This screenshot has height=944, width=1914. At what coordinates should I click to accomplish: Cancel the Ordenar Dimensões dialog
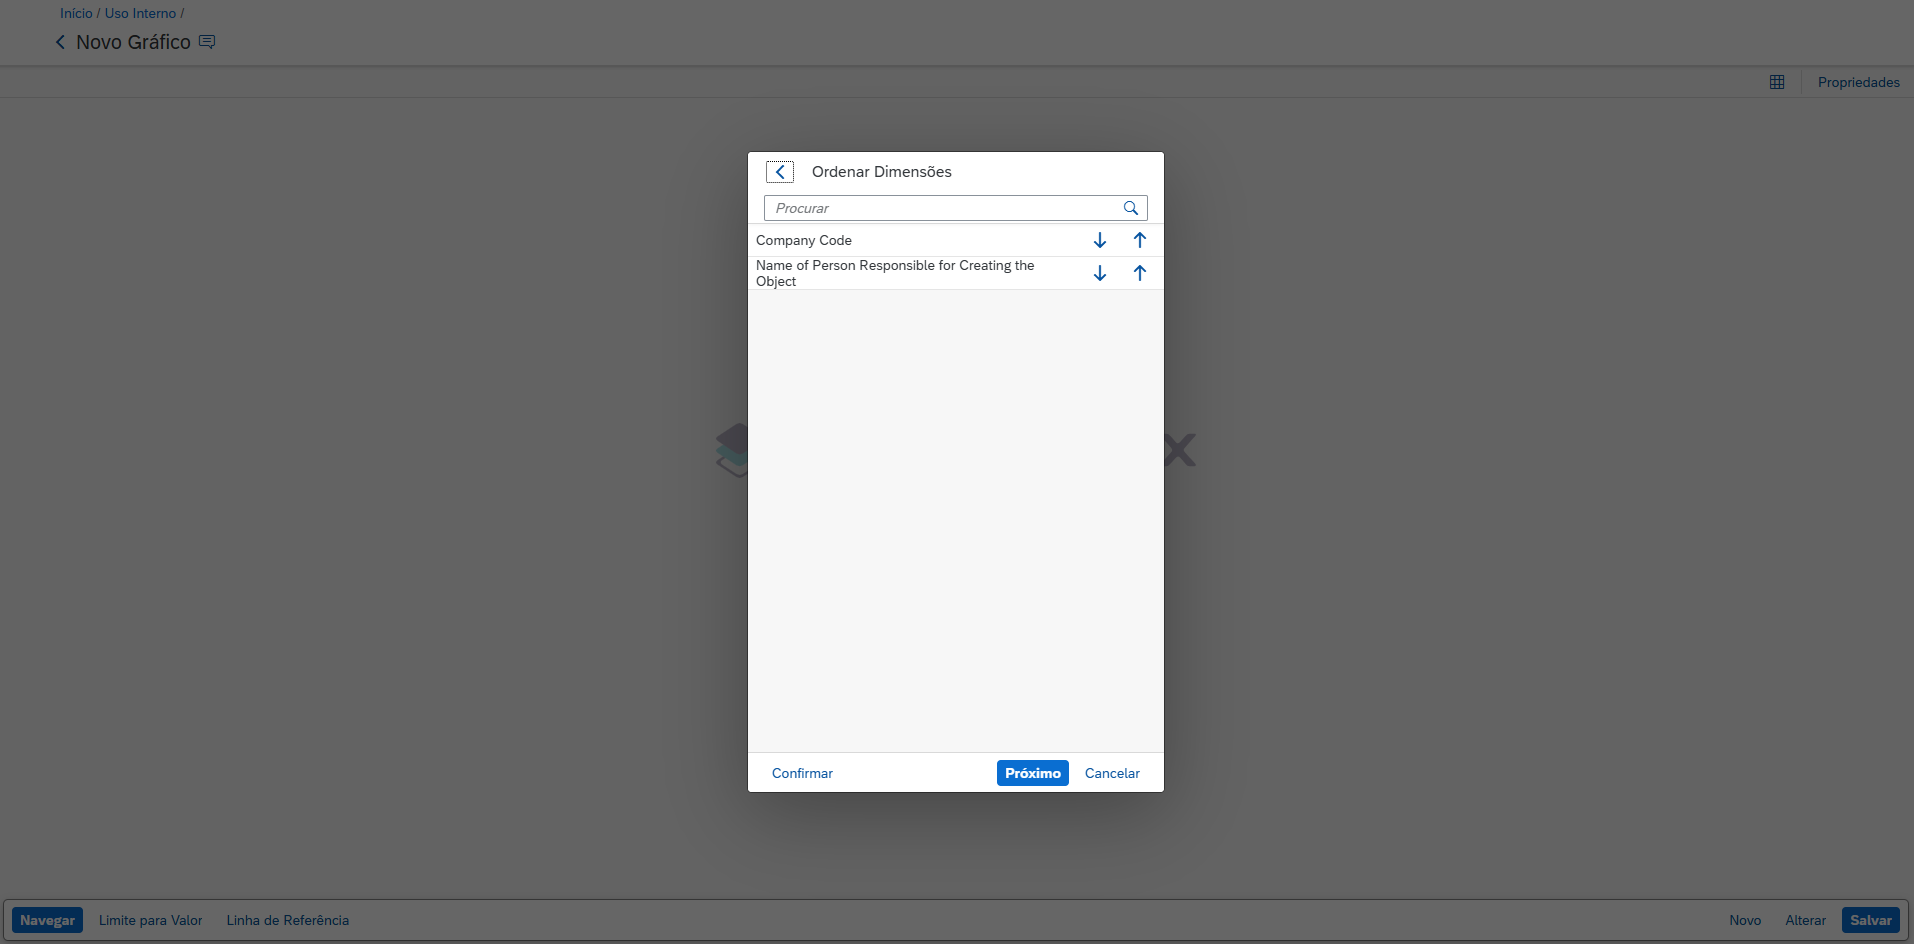[x=1112, y=773]
